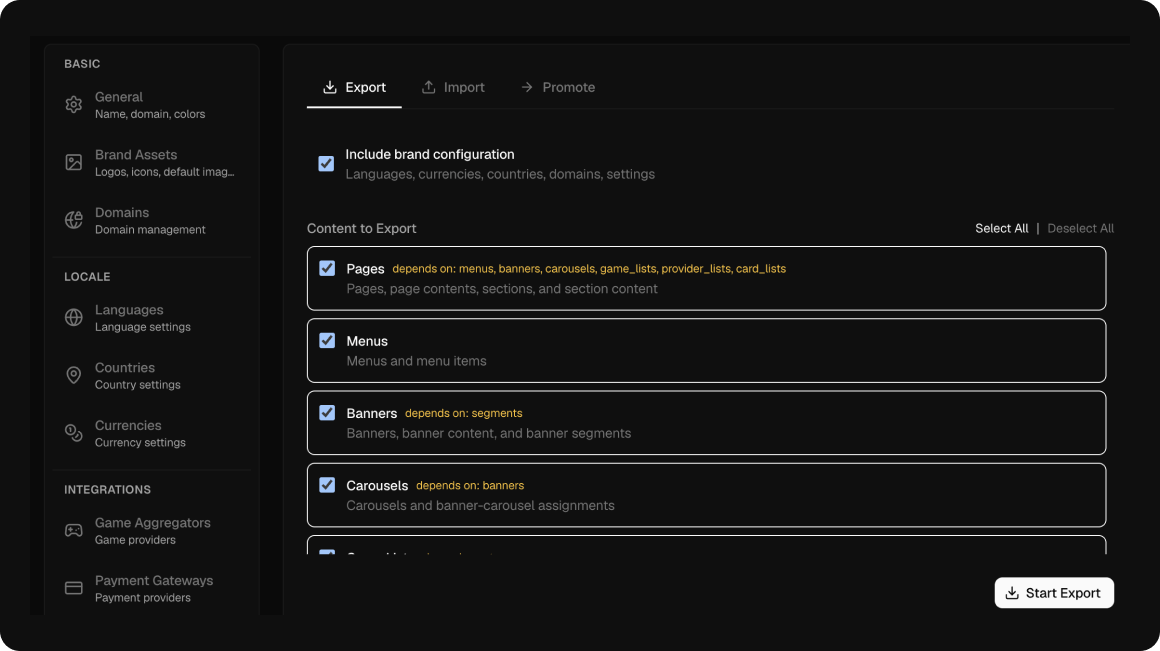Open Languages settings in sidebar

pos(152,317)
